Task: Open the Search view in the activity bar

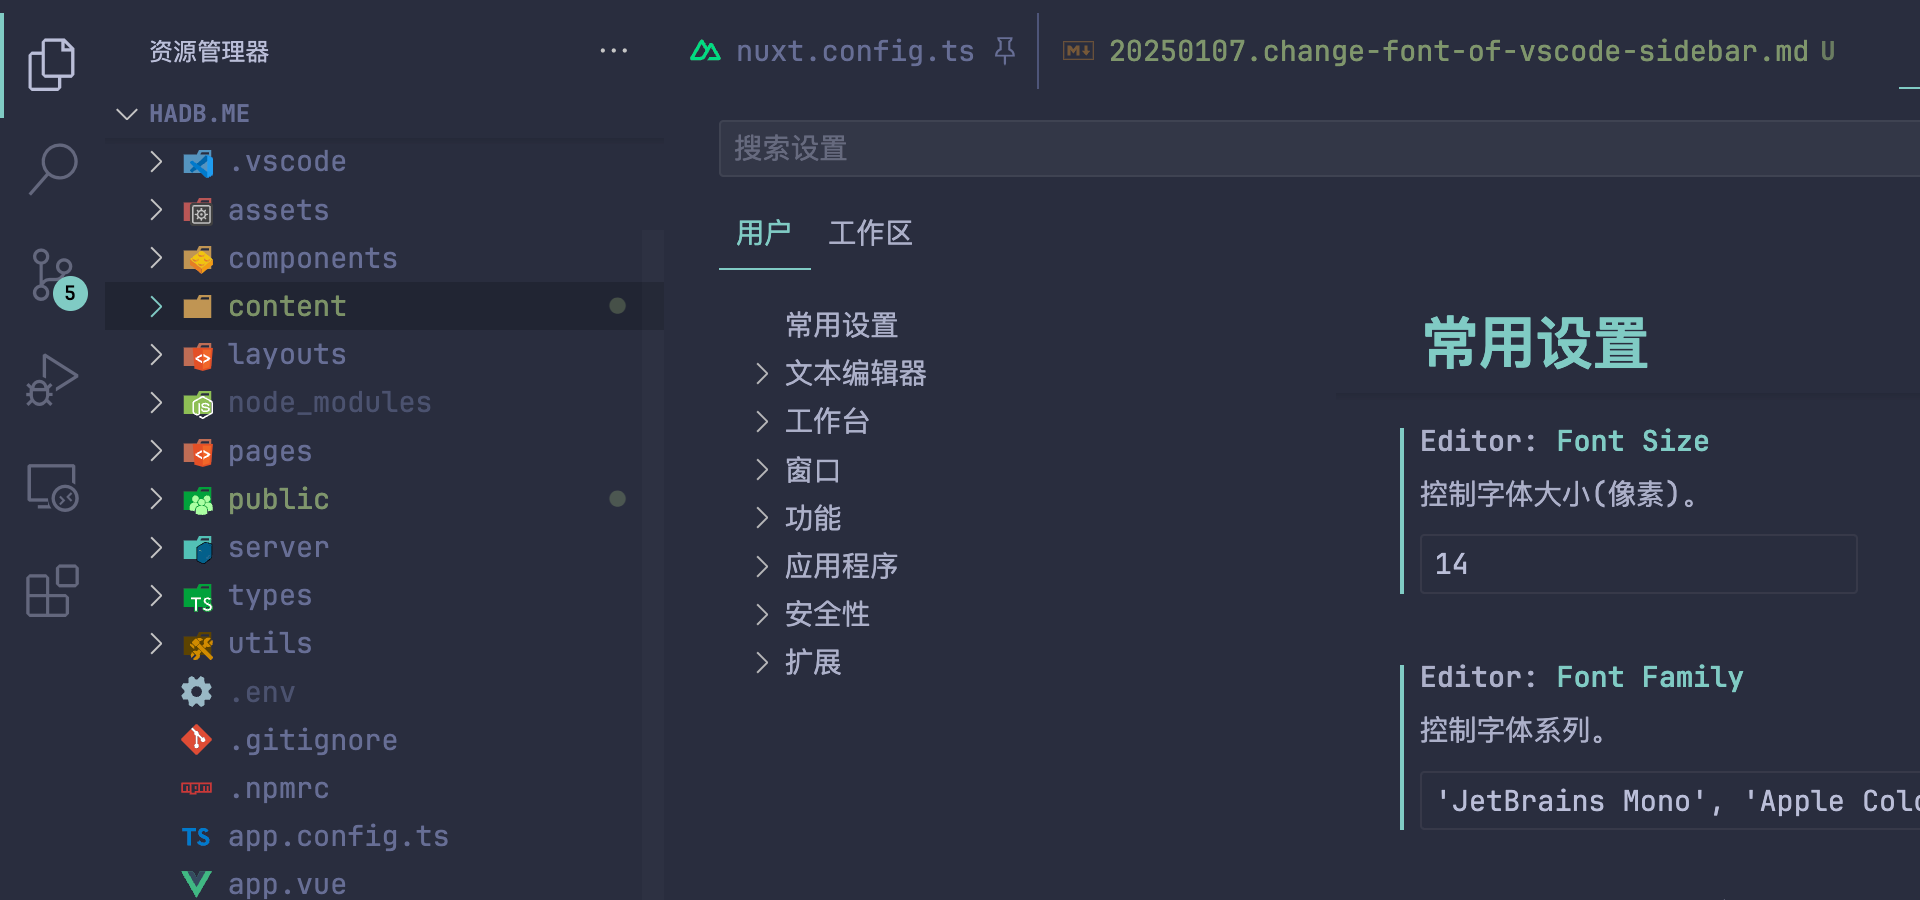Action: tap(52, 170)
